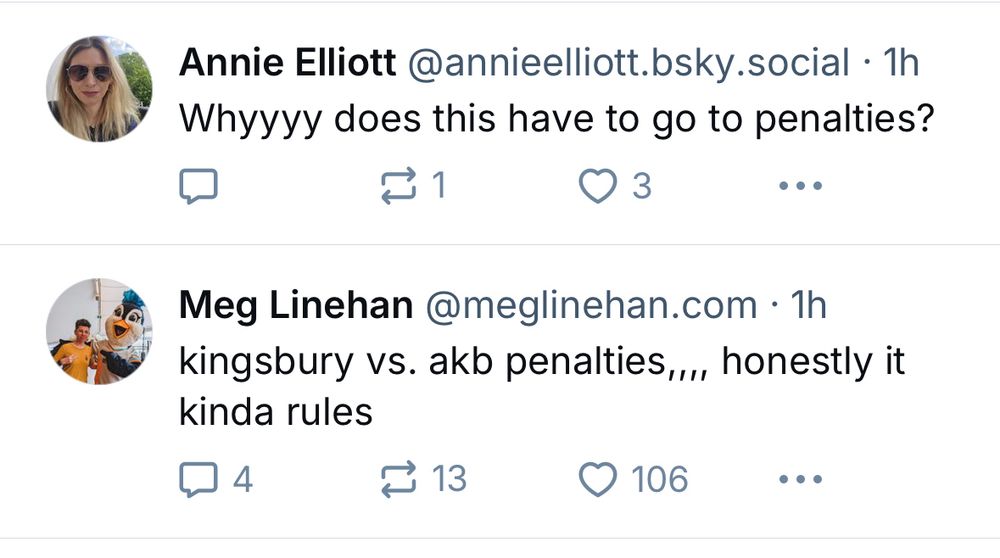Click reply bubble icon on Meg Linehan's post
This screenshot has width=1000, height=558.
tap(197, 480)
